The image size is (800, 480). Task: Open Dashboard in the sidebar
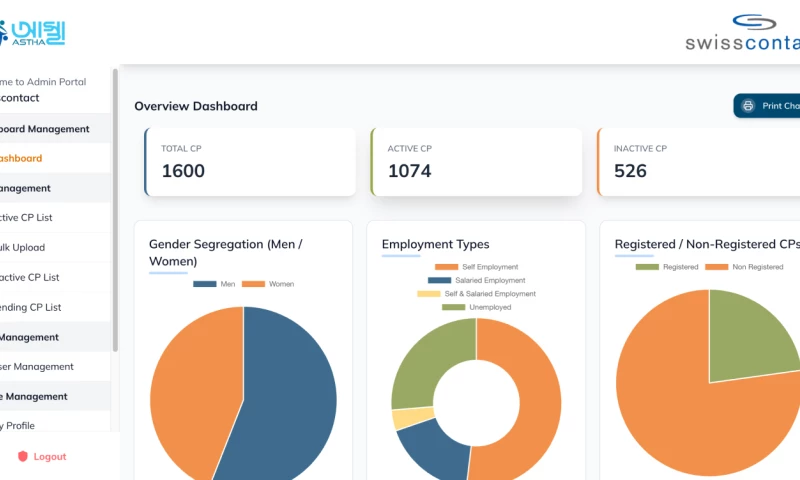(55, 158)
